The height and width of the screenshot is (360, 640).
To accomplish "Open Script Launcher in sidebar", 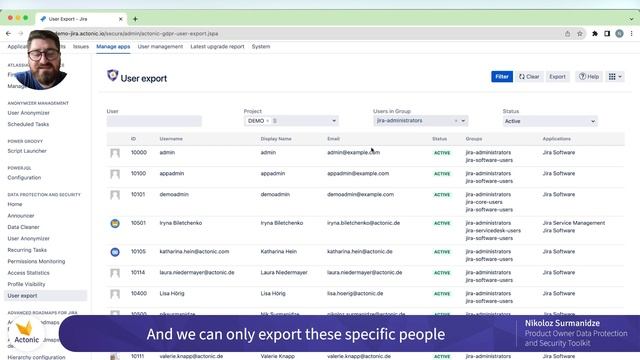I will tap(27, 151).
